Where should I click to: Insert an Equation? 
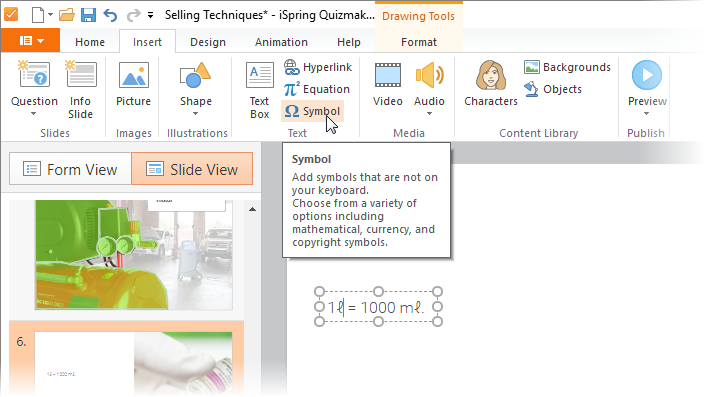pos(316,89)
